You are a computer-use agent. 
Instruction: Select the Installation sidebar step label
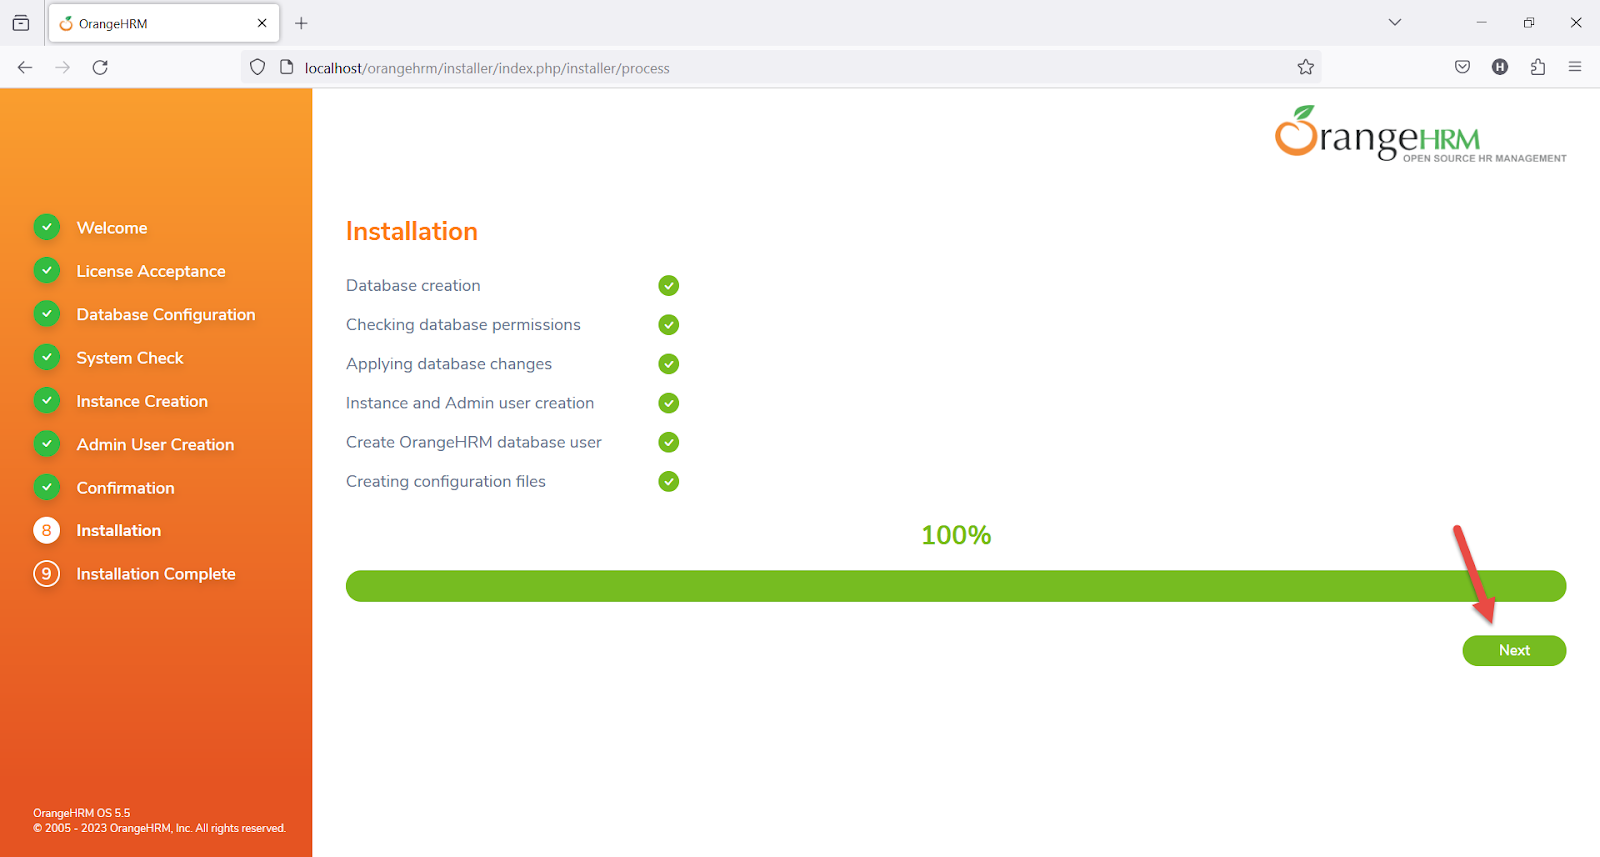point(118,530)
